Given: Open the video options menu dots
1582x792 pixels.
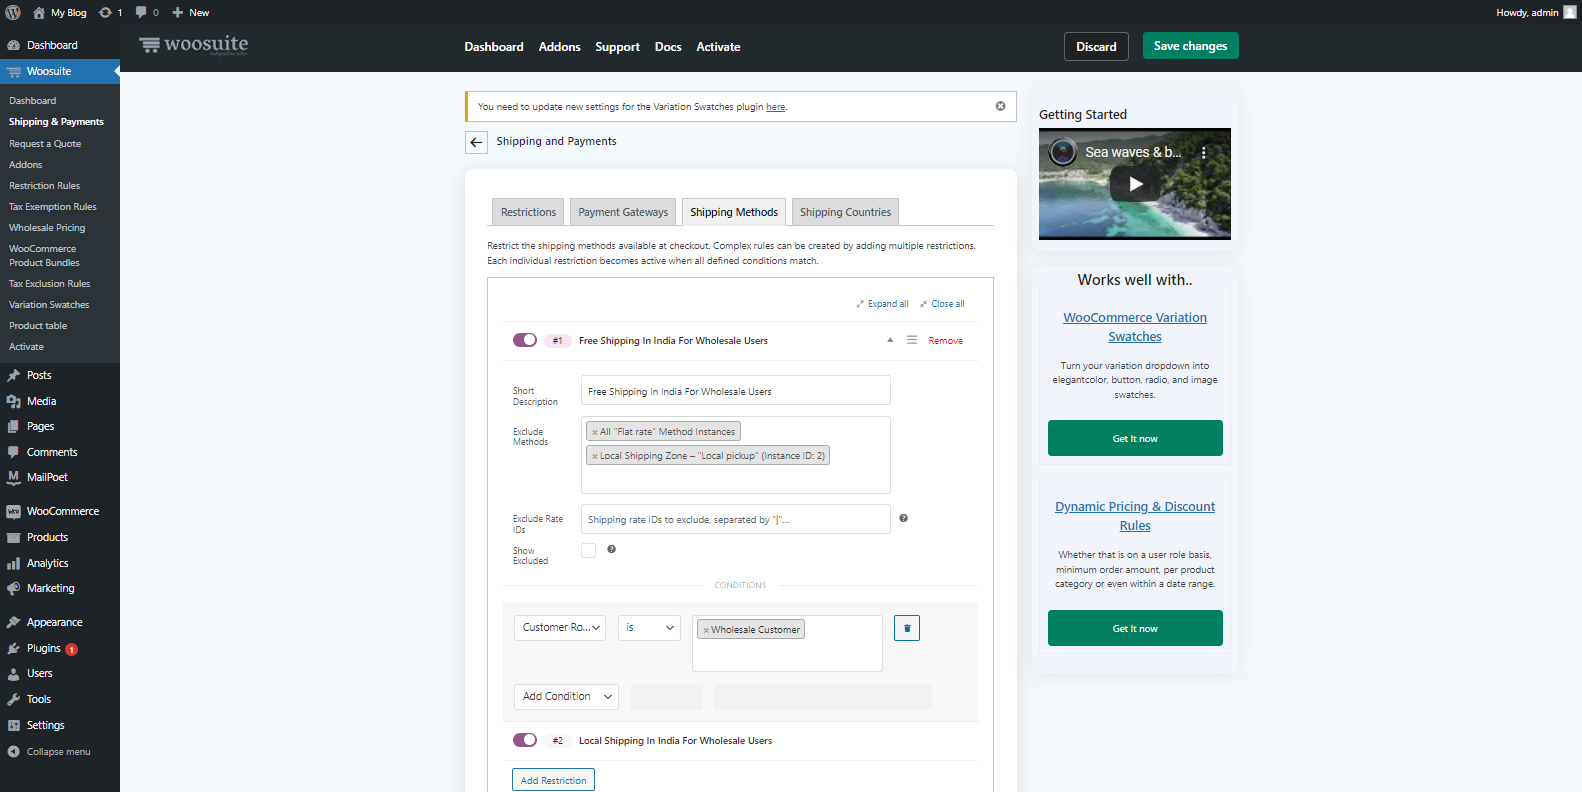Looking at the screenshot, I should pyautogui.click(x=1204, y=153).
